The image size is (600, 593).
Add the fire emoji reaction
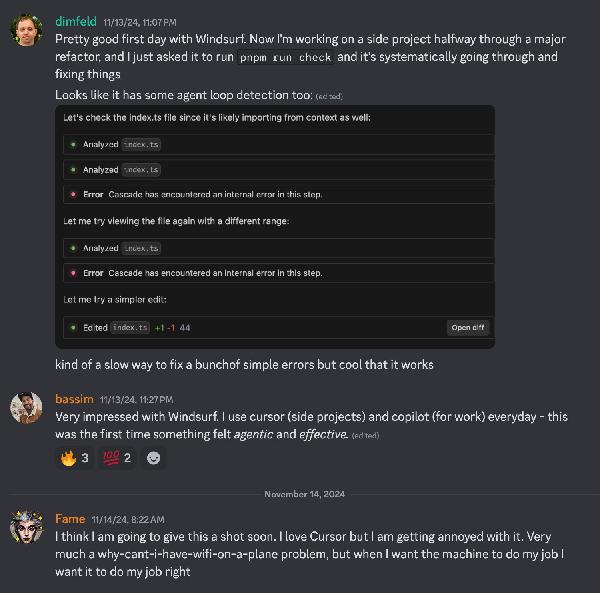click(x=74, y=458)
